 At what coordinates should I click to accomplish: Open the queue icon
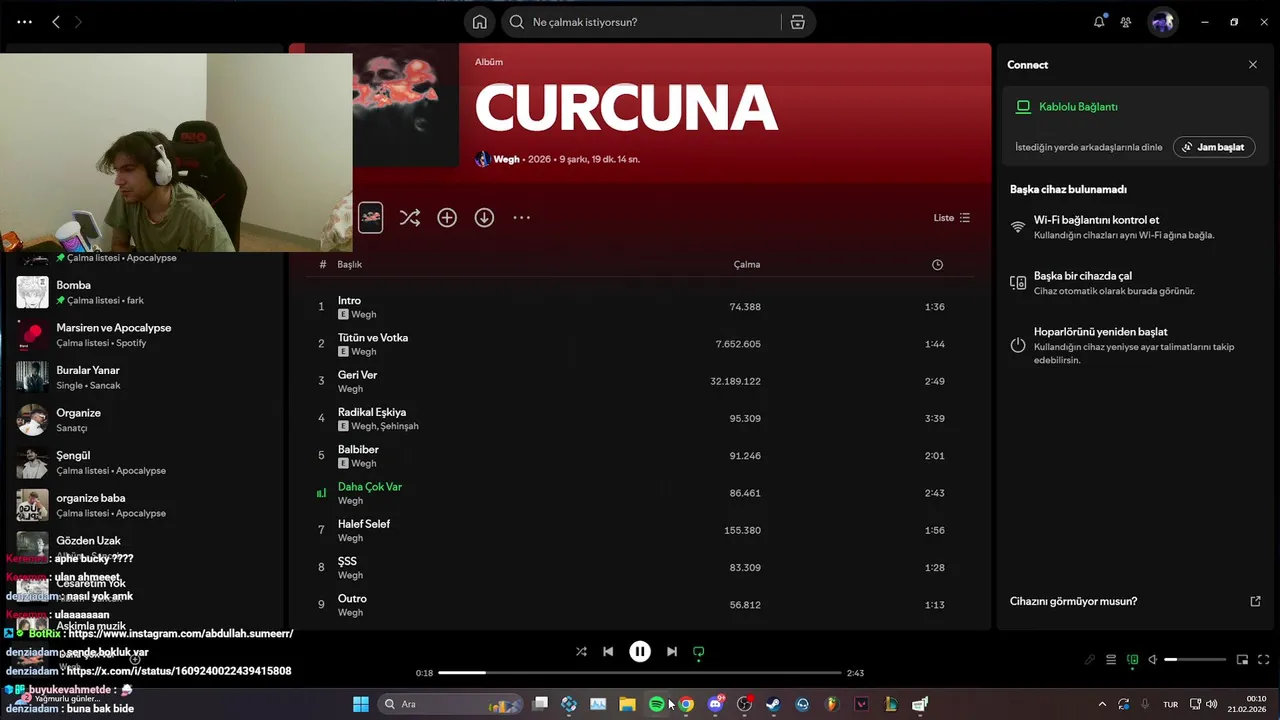(x=1111, y=660)
